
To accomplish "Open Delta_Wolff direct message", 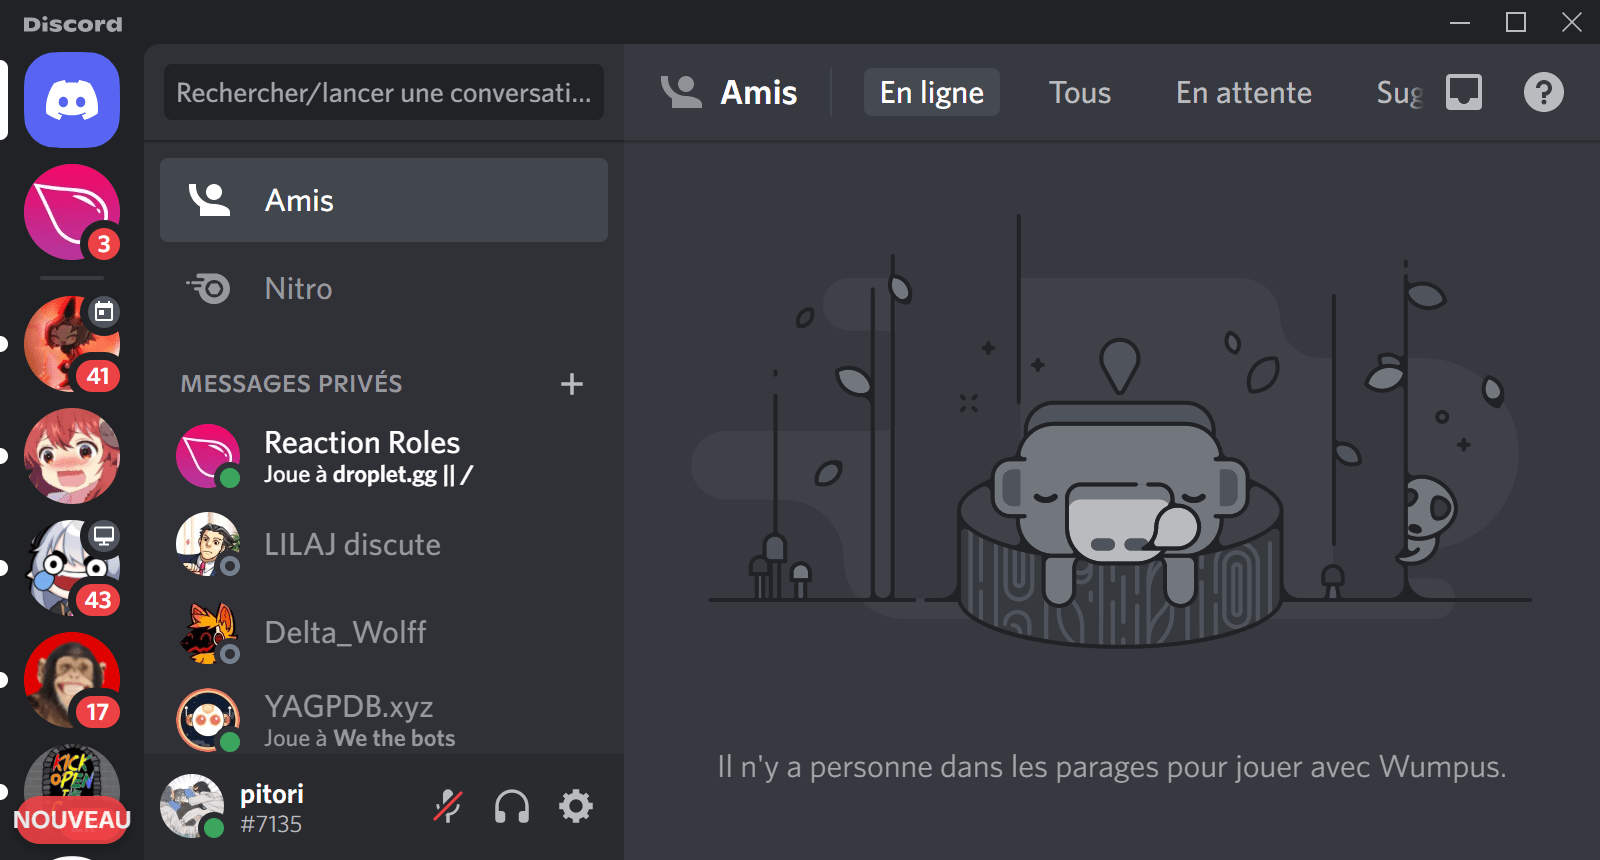I will (384, 632).
